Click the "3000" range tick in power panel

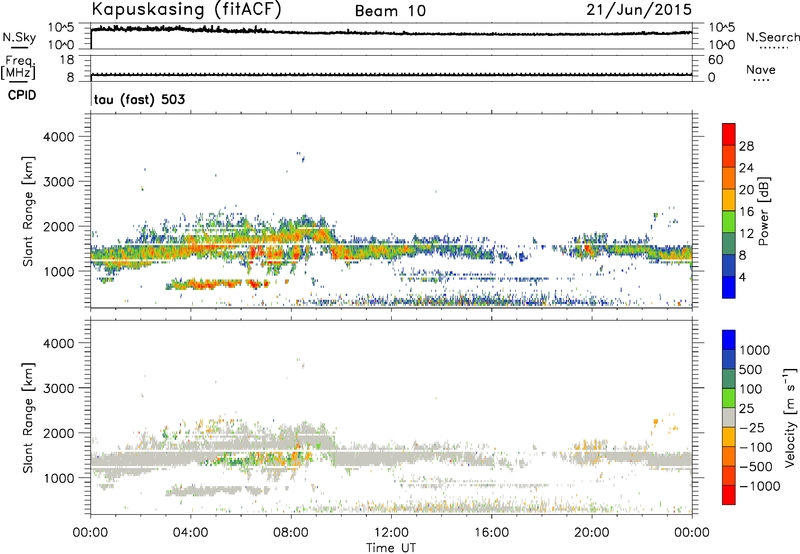click(x=58, y=182)
